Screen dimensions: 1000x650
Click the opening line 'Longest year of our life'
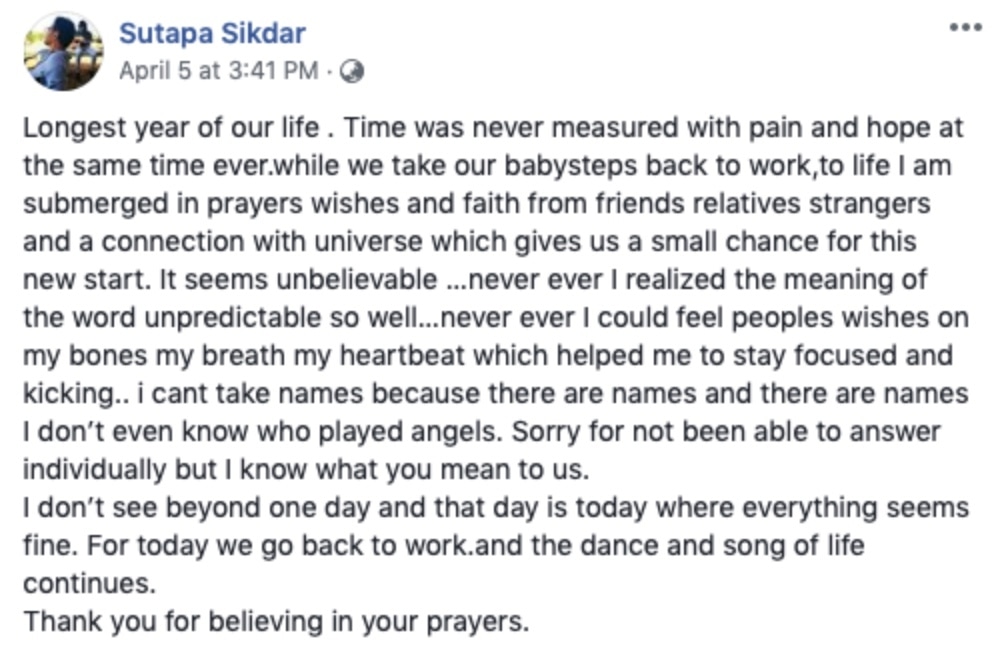click(x=168, y=130)
